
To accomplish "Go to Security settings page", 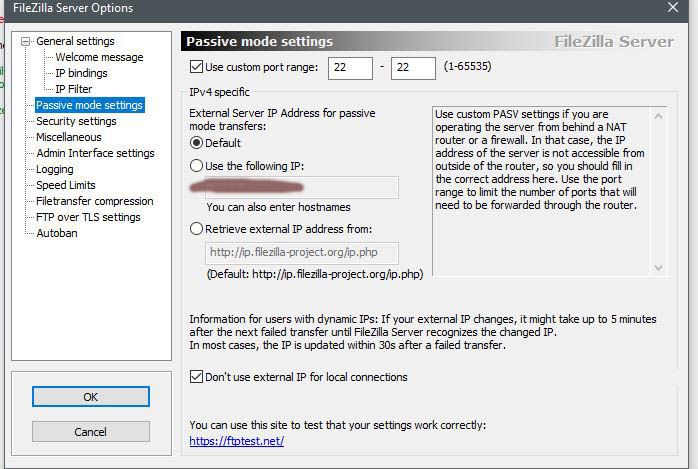I will tap(76, 122).
